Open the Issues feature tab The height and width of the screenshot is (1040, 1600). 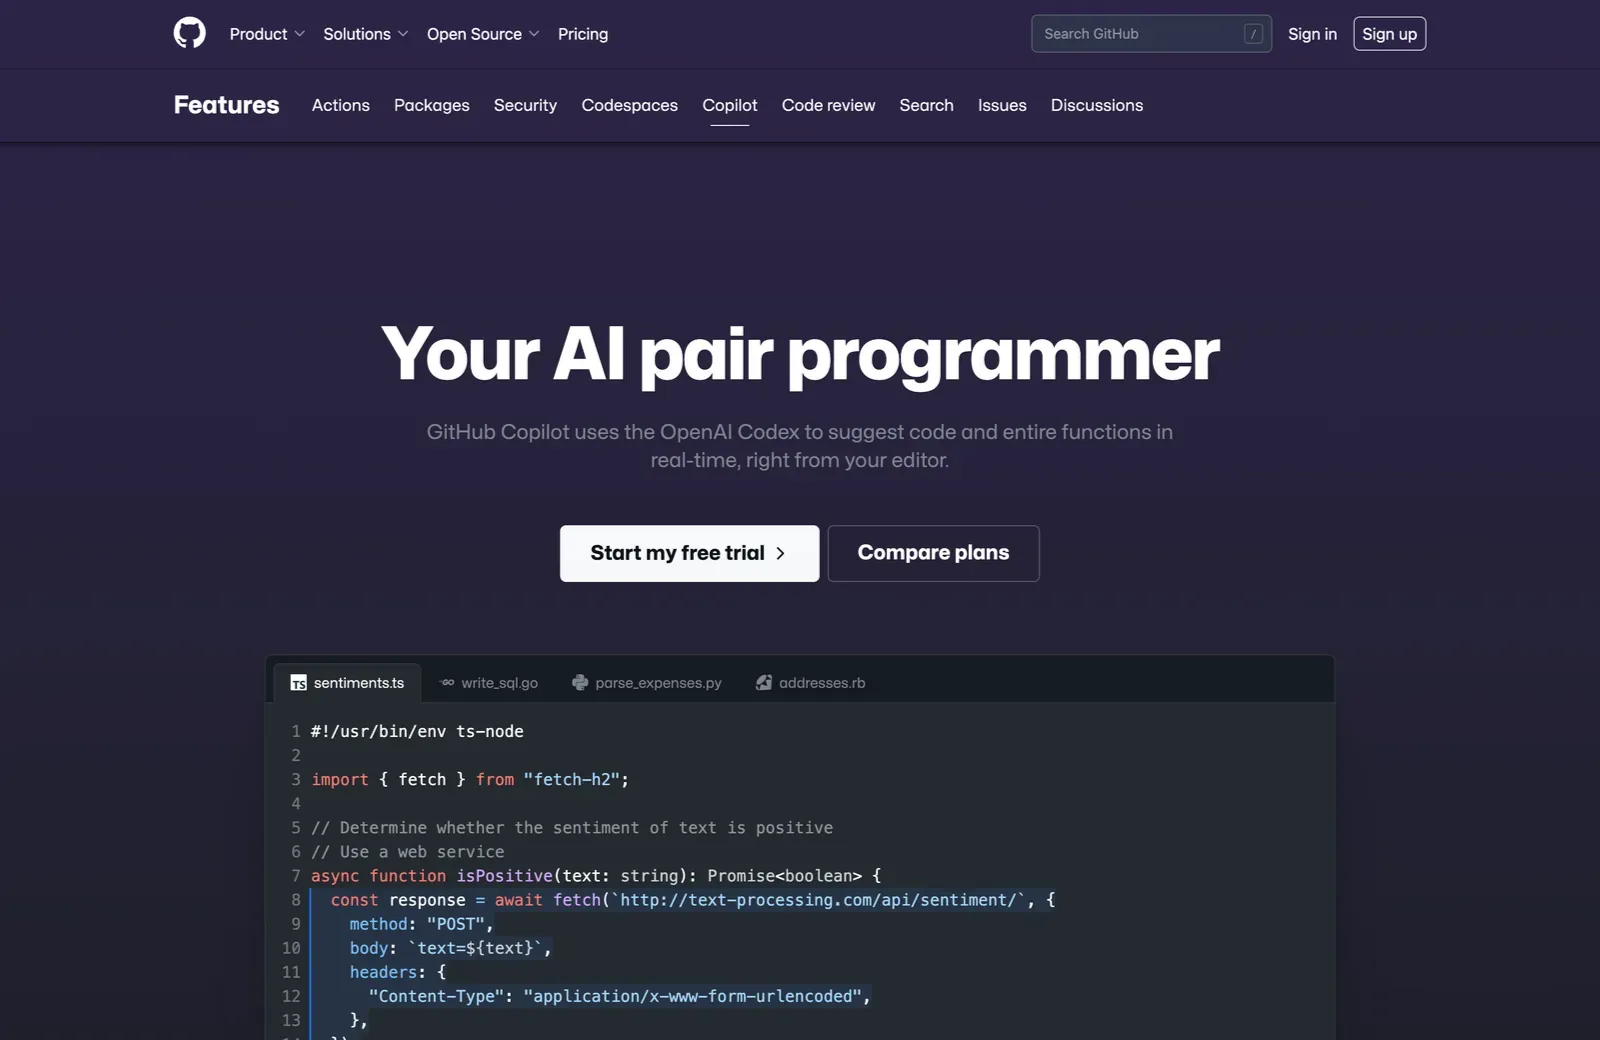pyautogui.click(x=1002, y=105)
